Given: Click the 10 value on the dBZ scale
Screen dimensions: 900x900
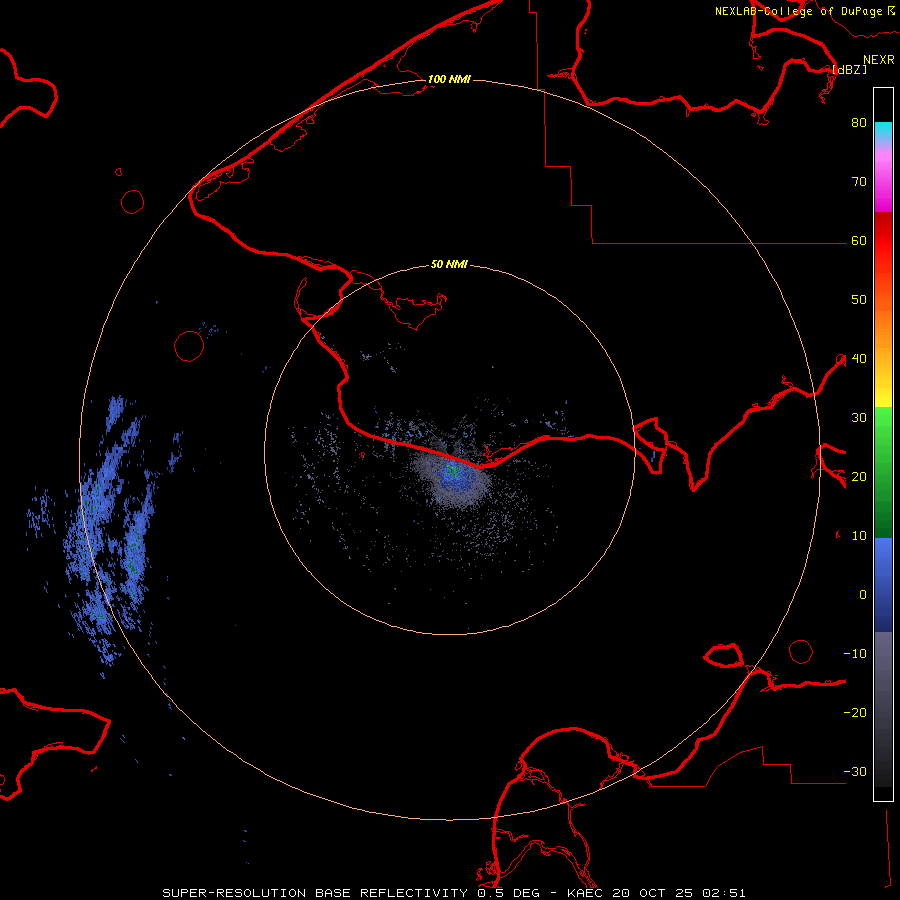Looking at the screenshot, I should (x=859, y=536).
